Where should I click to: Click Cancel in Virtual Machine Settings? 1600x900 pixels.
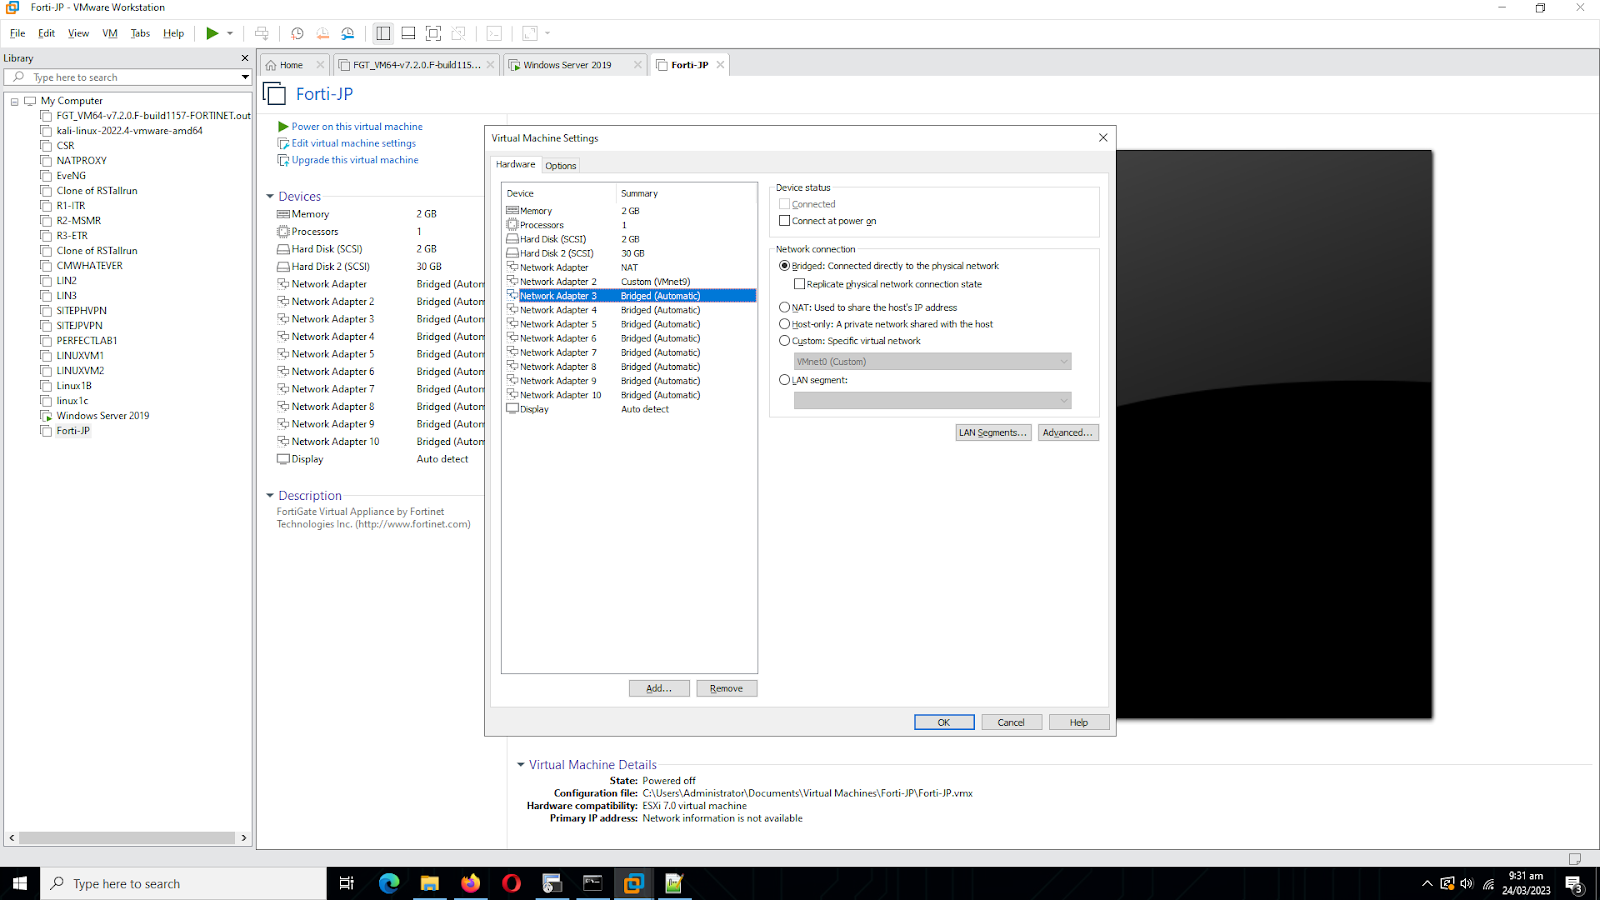point(1011,723)
